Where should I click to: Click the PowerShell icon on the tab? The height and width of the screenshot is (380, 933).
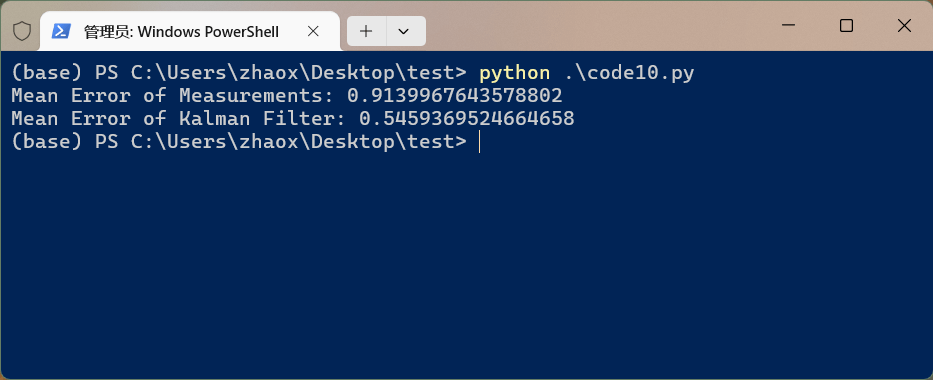point(61,31)
